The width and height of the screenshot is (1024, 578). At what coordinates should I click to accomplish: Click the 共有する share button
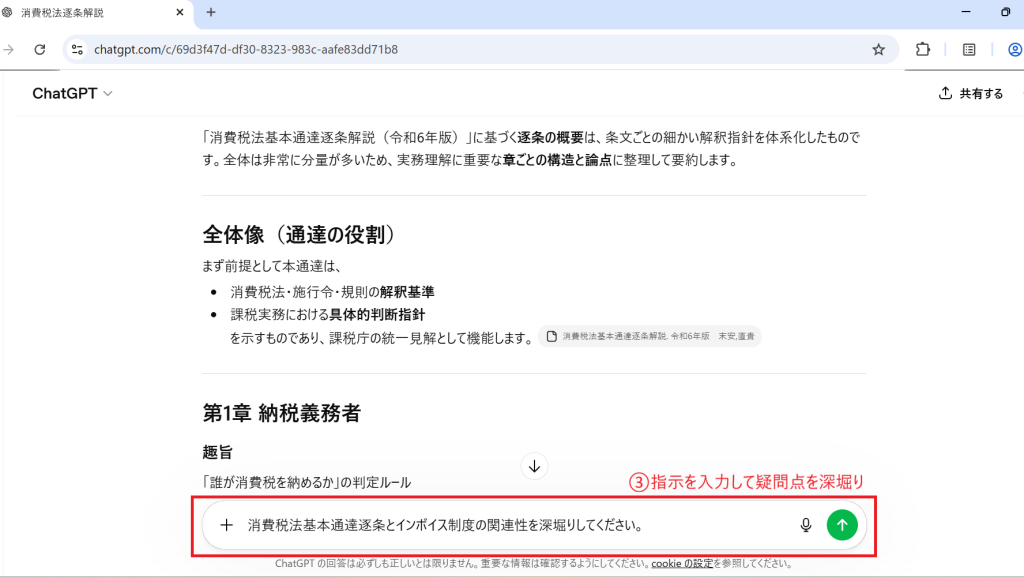pyautogui.click(x=970, y=93)
